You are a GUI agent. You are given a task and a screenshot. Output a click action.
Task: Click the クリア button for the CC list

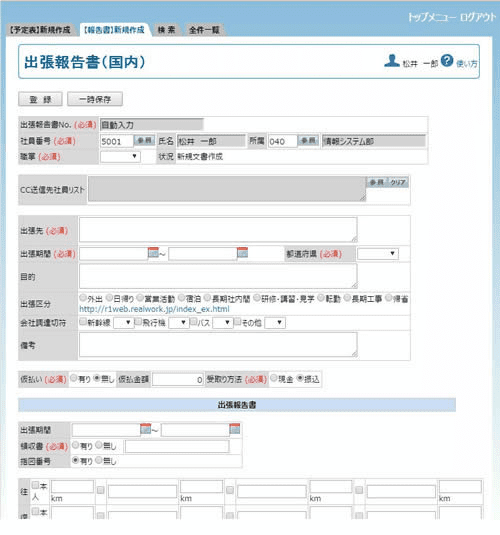(x=398, y=182)
